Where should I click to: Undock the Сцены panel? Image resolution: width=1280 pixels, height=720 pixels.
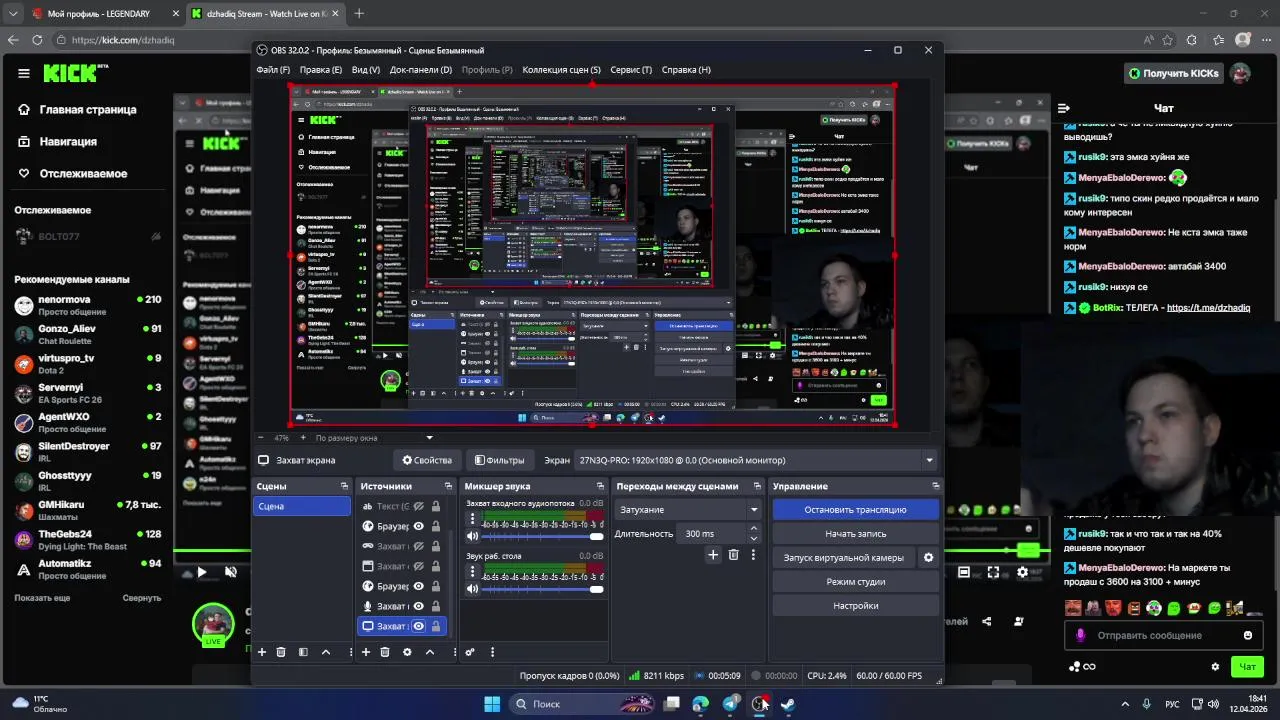point(345,486)
